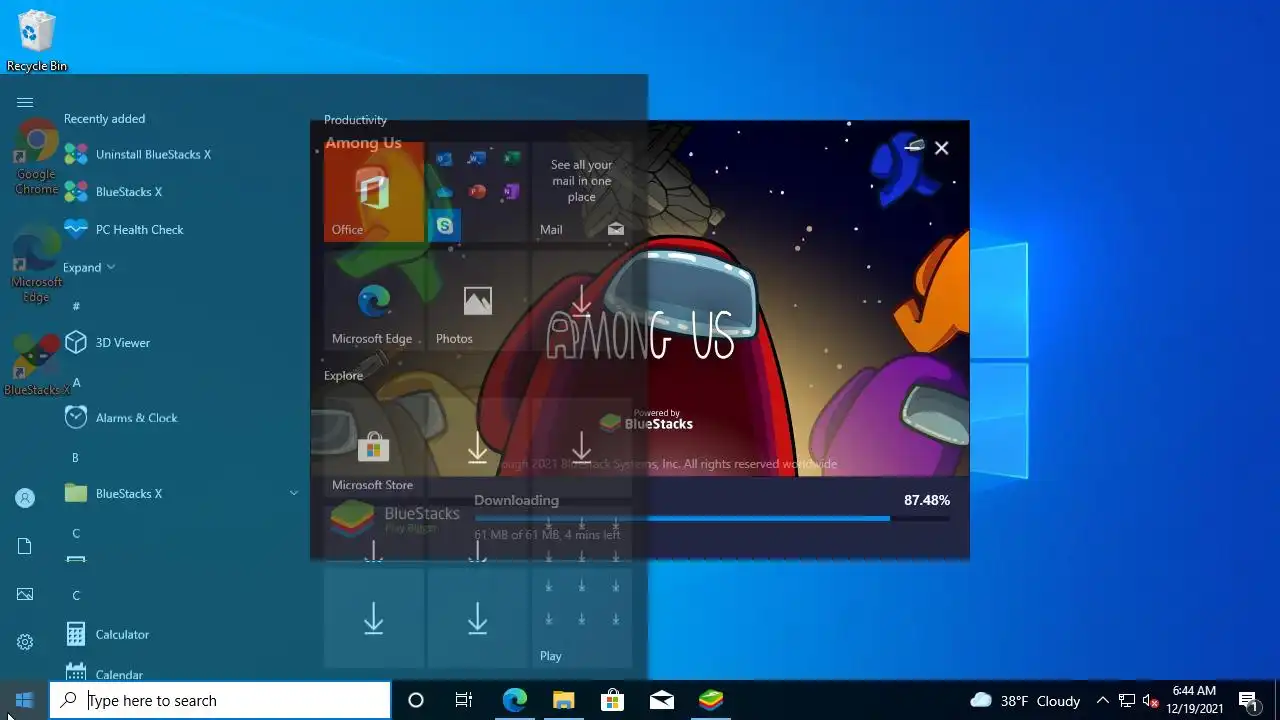
Task: Click the Skype icon in tile group
Action: click(444, 225)
